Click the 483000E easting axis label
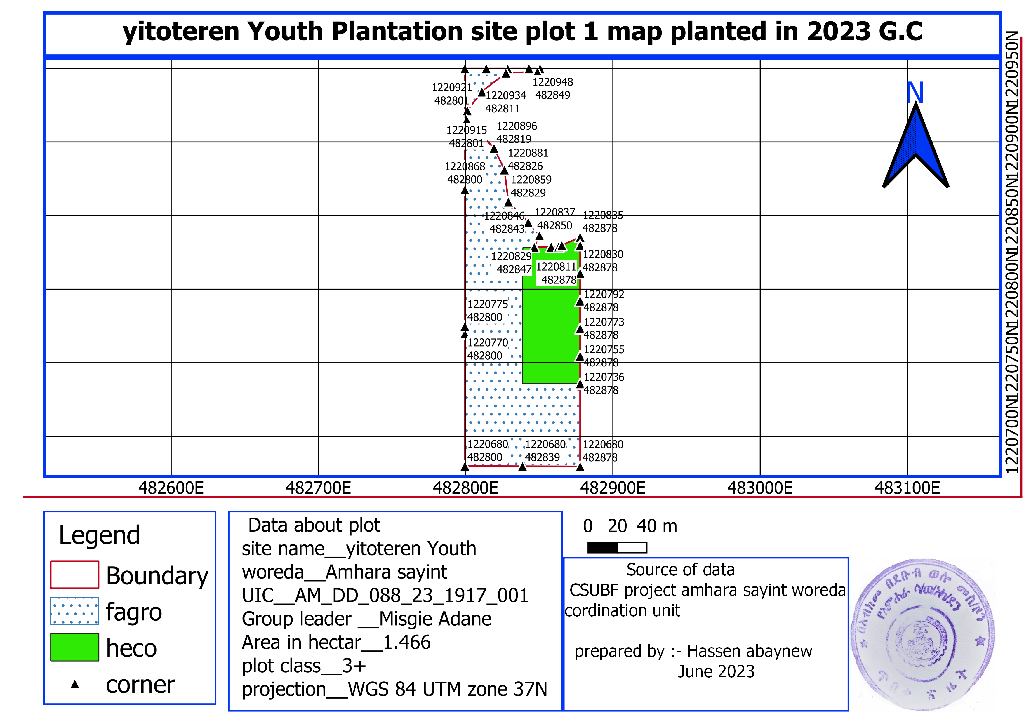Image resolution: width=1024 pixels, height=724 pixels. (x=760, y=489)
